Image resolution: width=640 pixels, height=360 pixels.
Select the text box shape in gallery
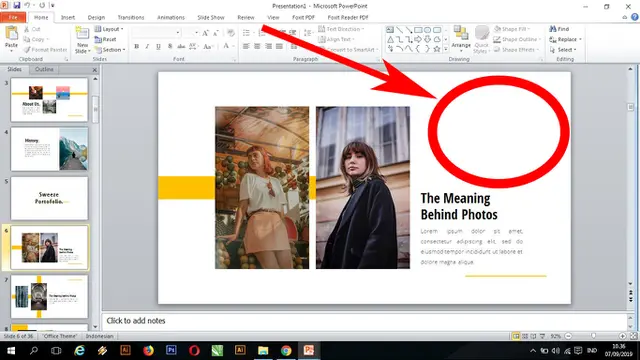[390, 30]
